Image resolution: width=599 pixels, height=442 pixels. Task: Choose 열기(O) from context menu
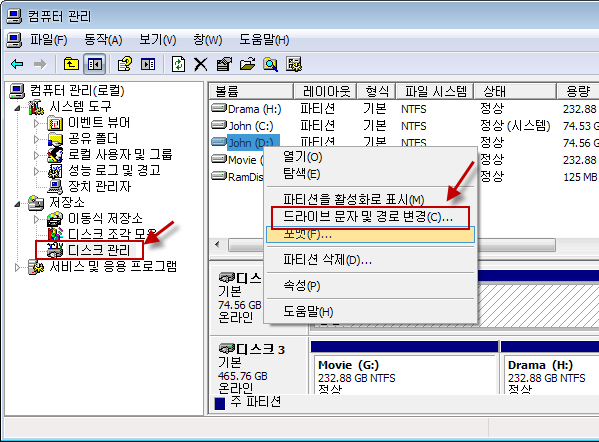tap(371, 157)
